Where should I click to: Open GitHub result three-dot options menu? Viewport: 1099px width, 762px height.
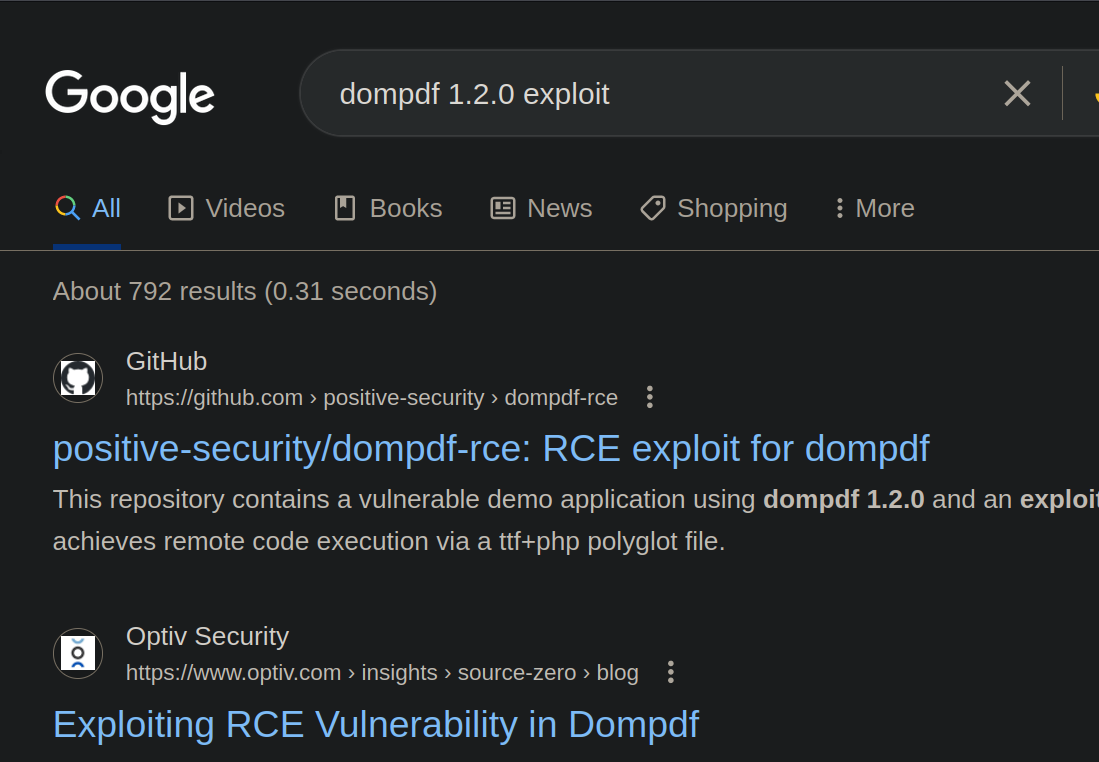(650, 397)
